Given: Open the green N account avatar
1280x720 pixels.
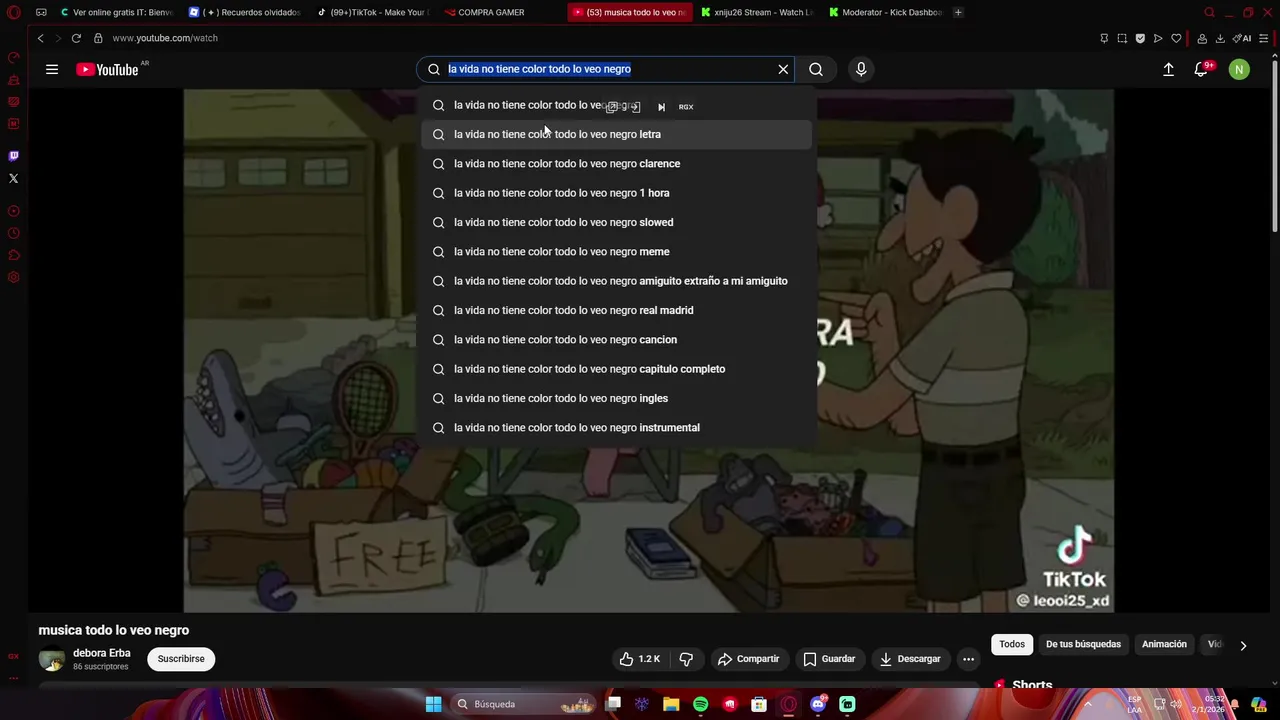Looking at the screenshot, I should coord(1239,69).
